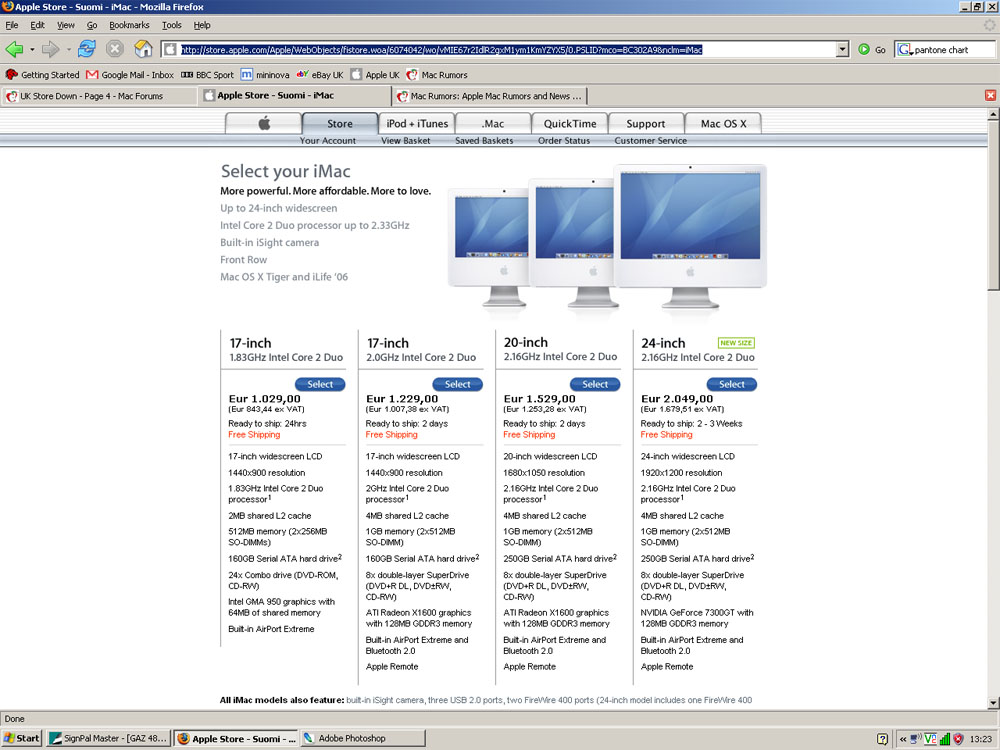Click the NEW SIZE badge
This screenshot has width=1000, height=750.
(736, 342)
